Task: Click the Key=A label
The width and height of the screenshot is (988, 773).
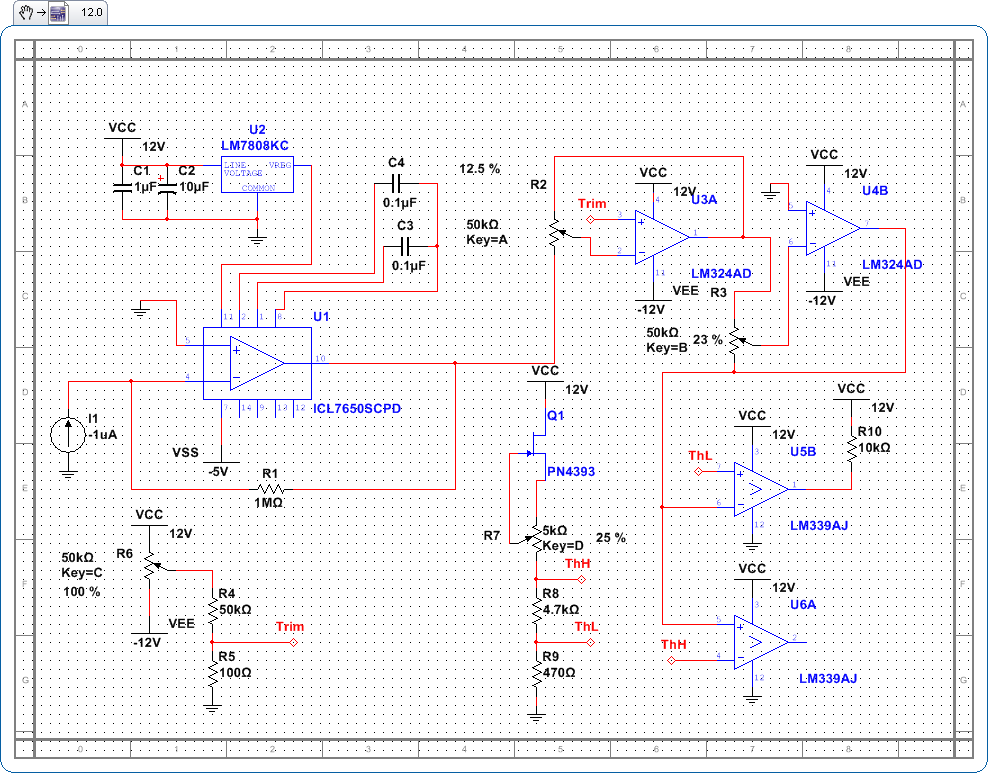Action: (x=487, y=239)
